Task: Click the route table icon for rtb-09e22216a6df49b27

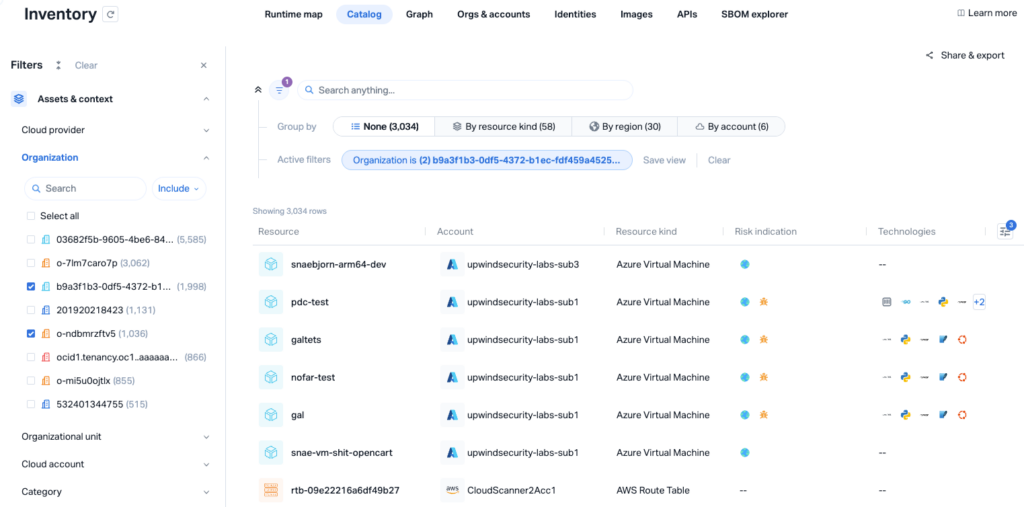Action: [x=270, y=490]
